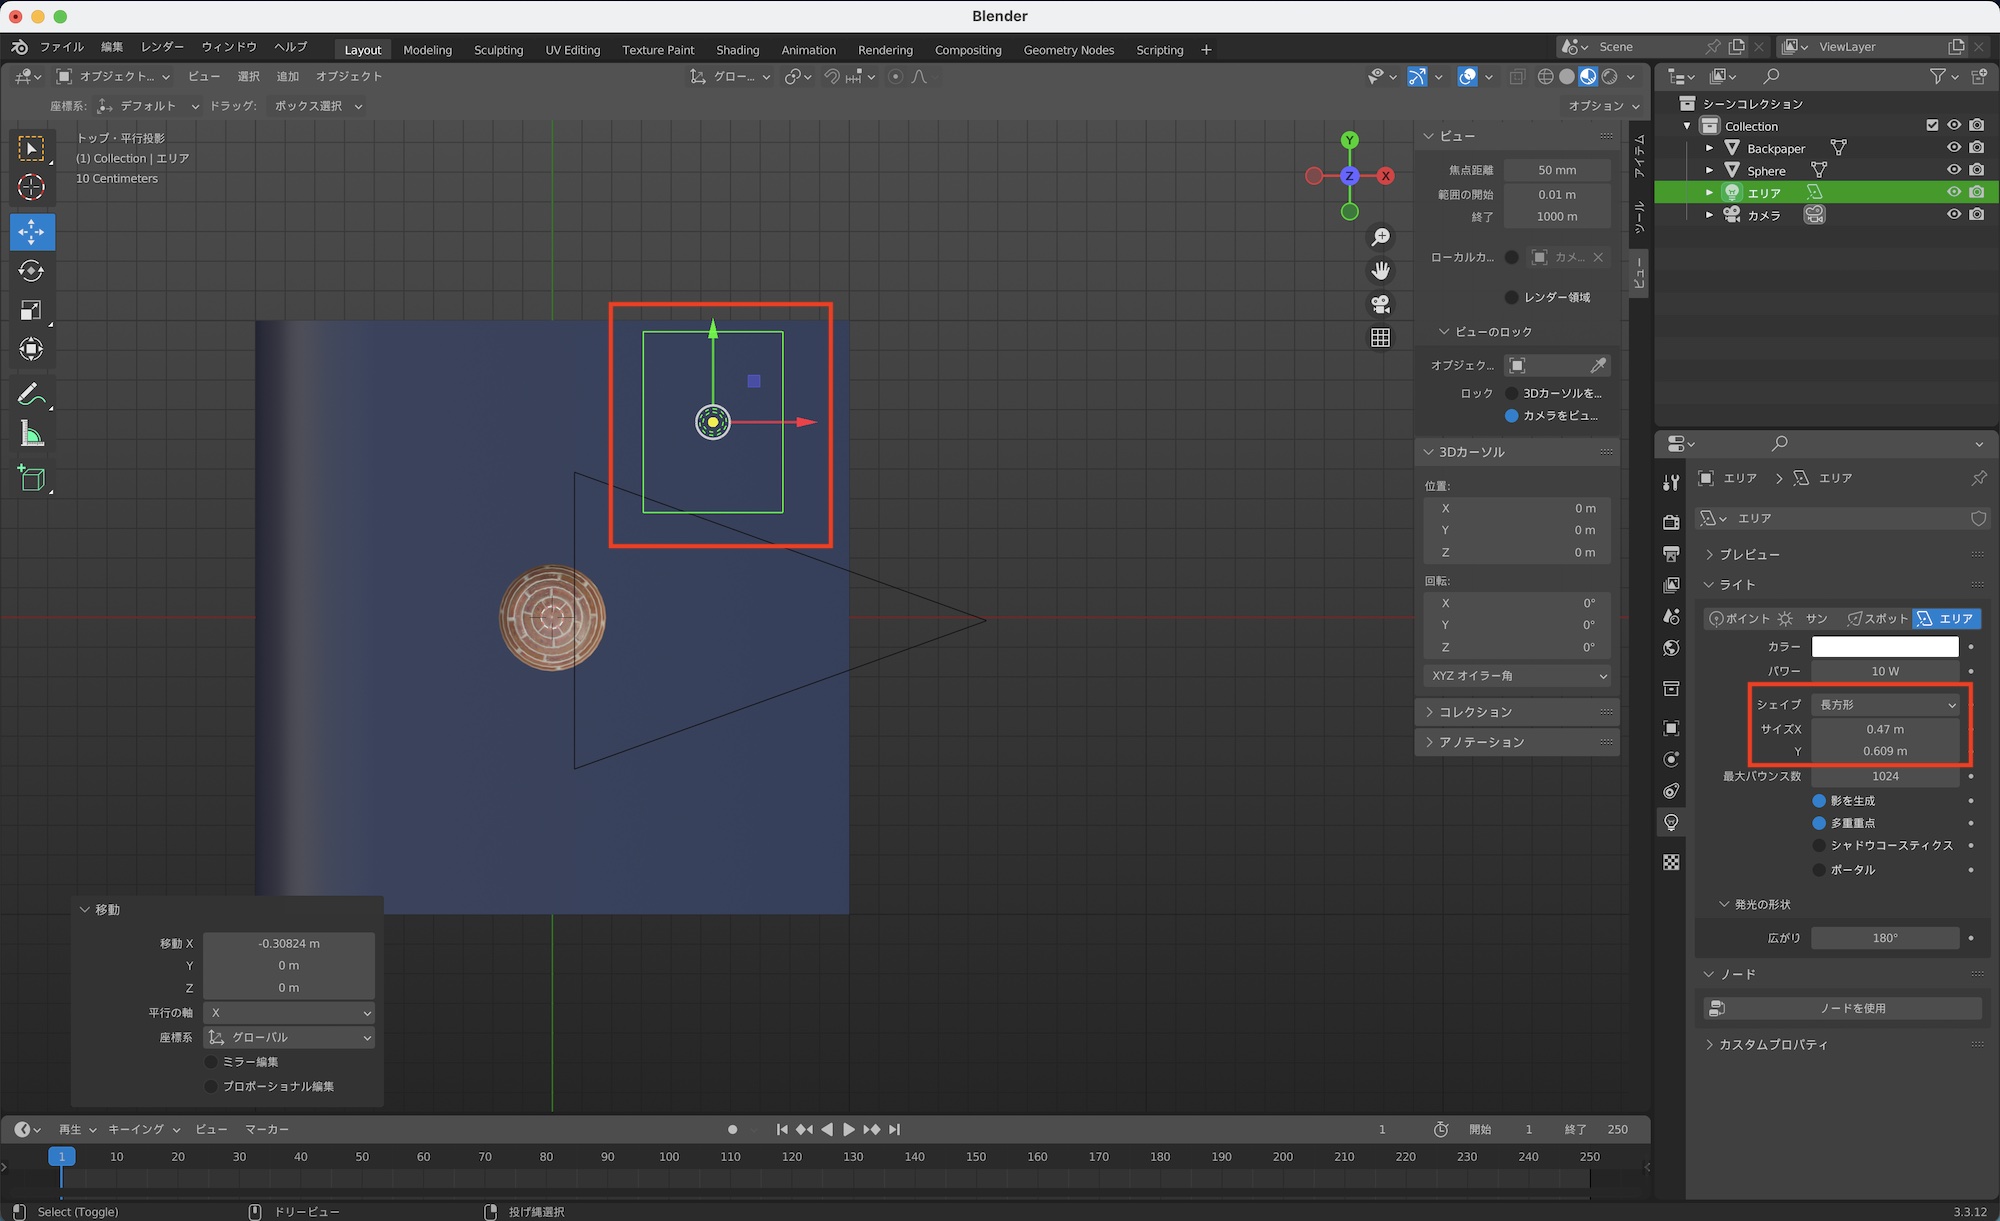
Task: Activate the Measure tool
Action: (x=31, y=434)
